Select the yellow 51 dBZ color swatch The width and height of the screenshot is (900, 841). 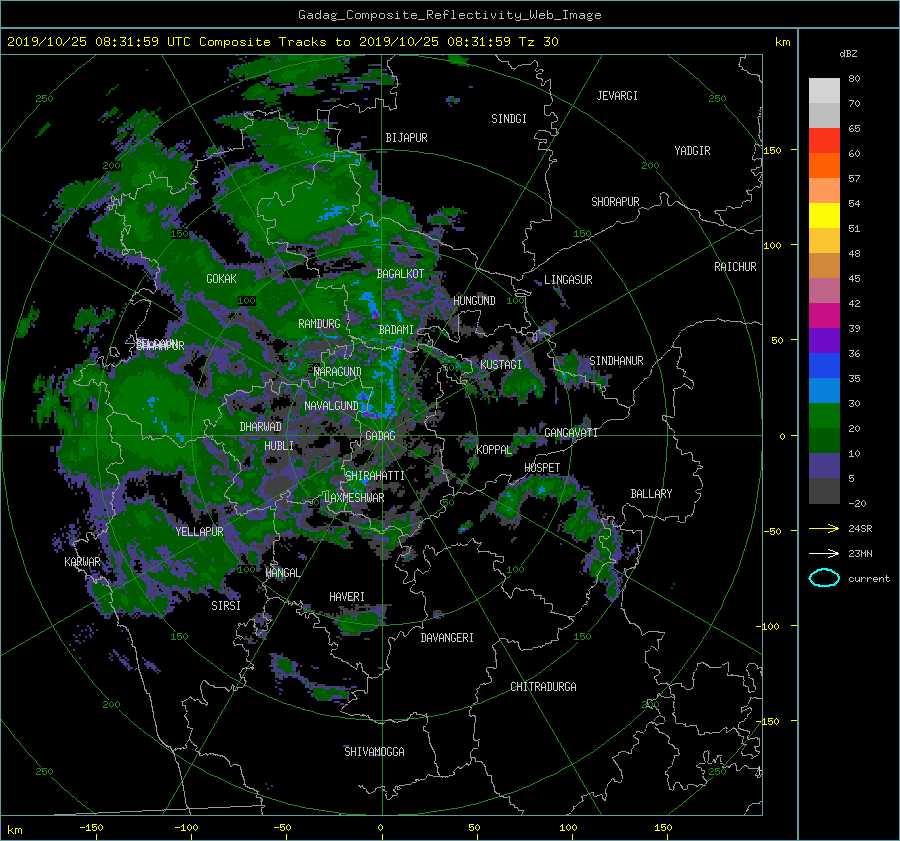pyautogui.click(x=824, y=215)
